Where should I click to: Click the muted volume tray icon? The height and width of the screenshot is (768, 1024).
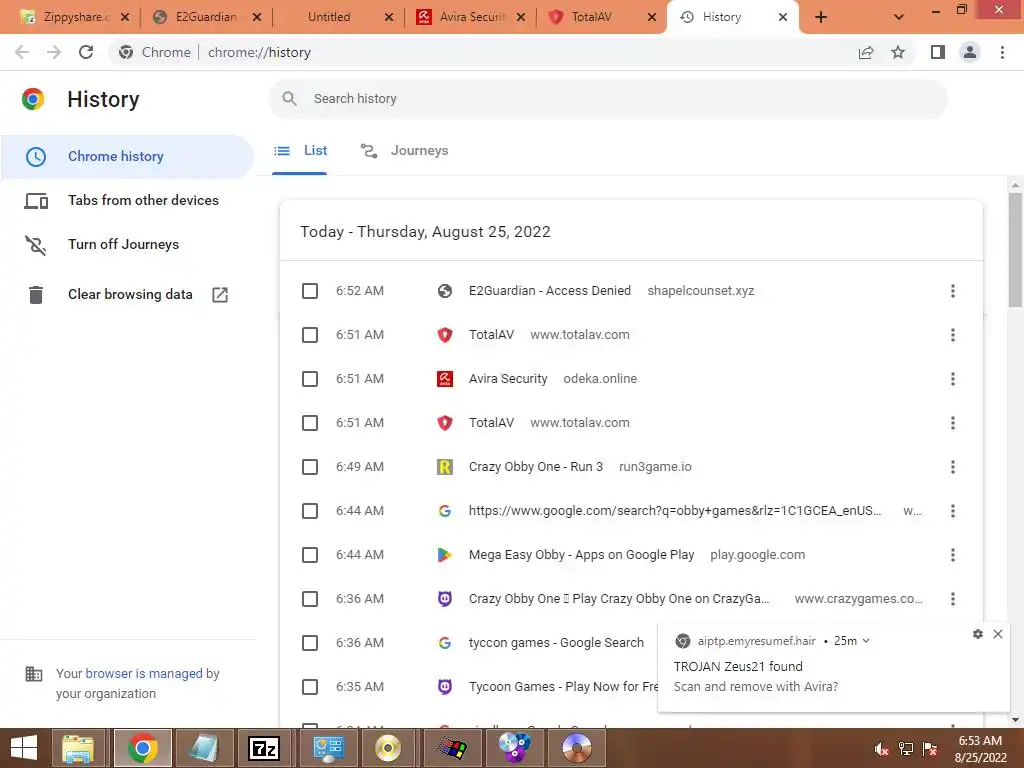click(882, 749)
